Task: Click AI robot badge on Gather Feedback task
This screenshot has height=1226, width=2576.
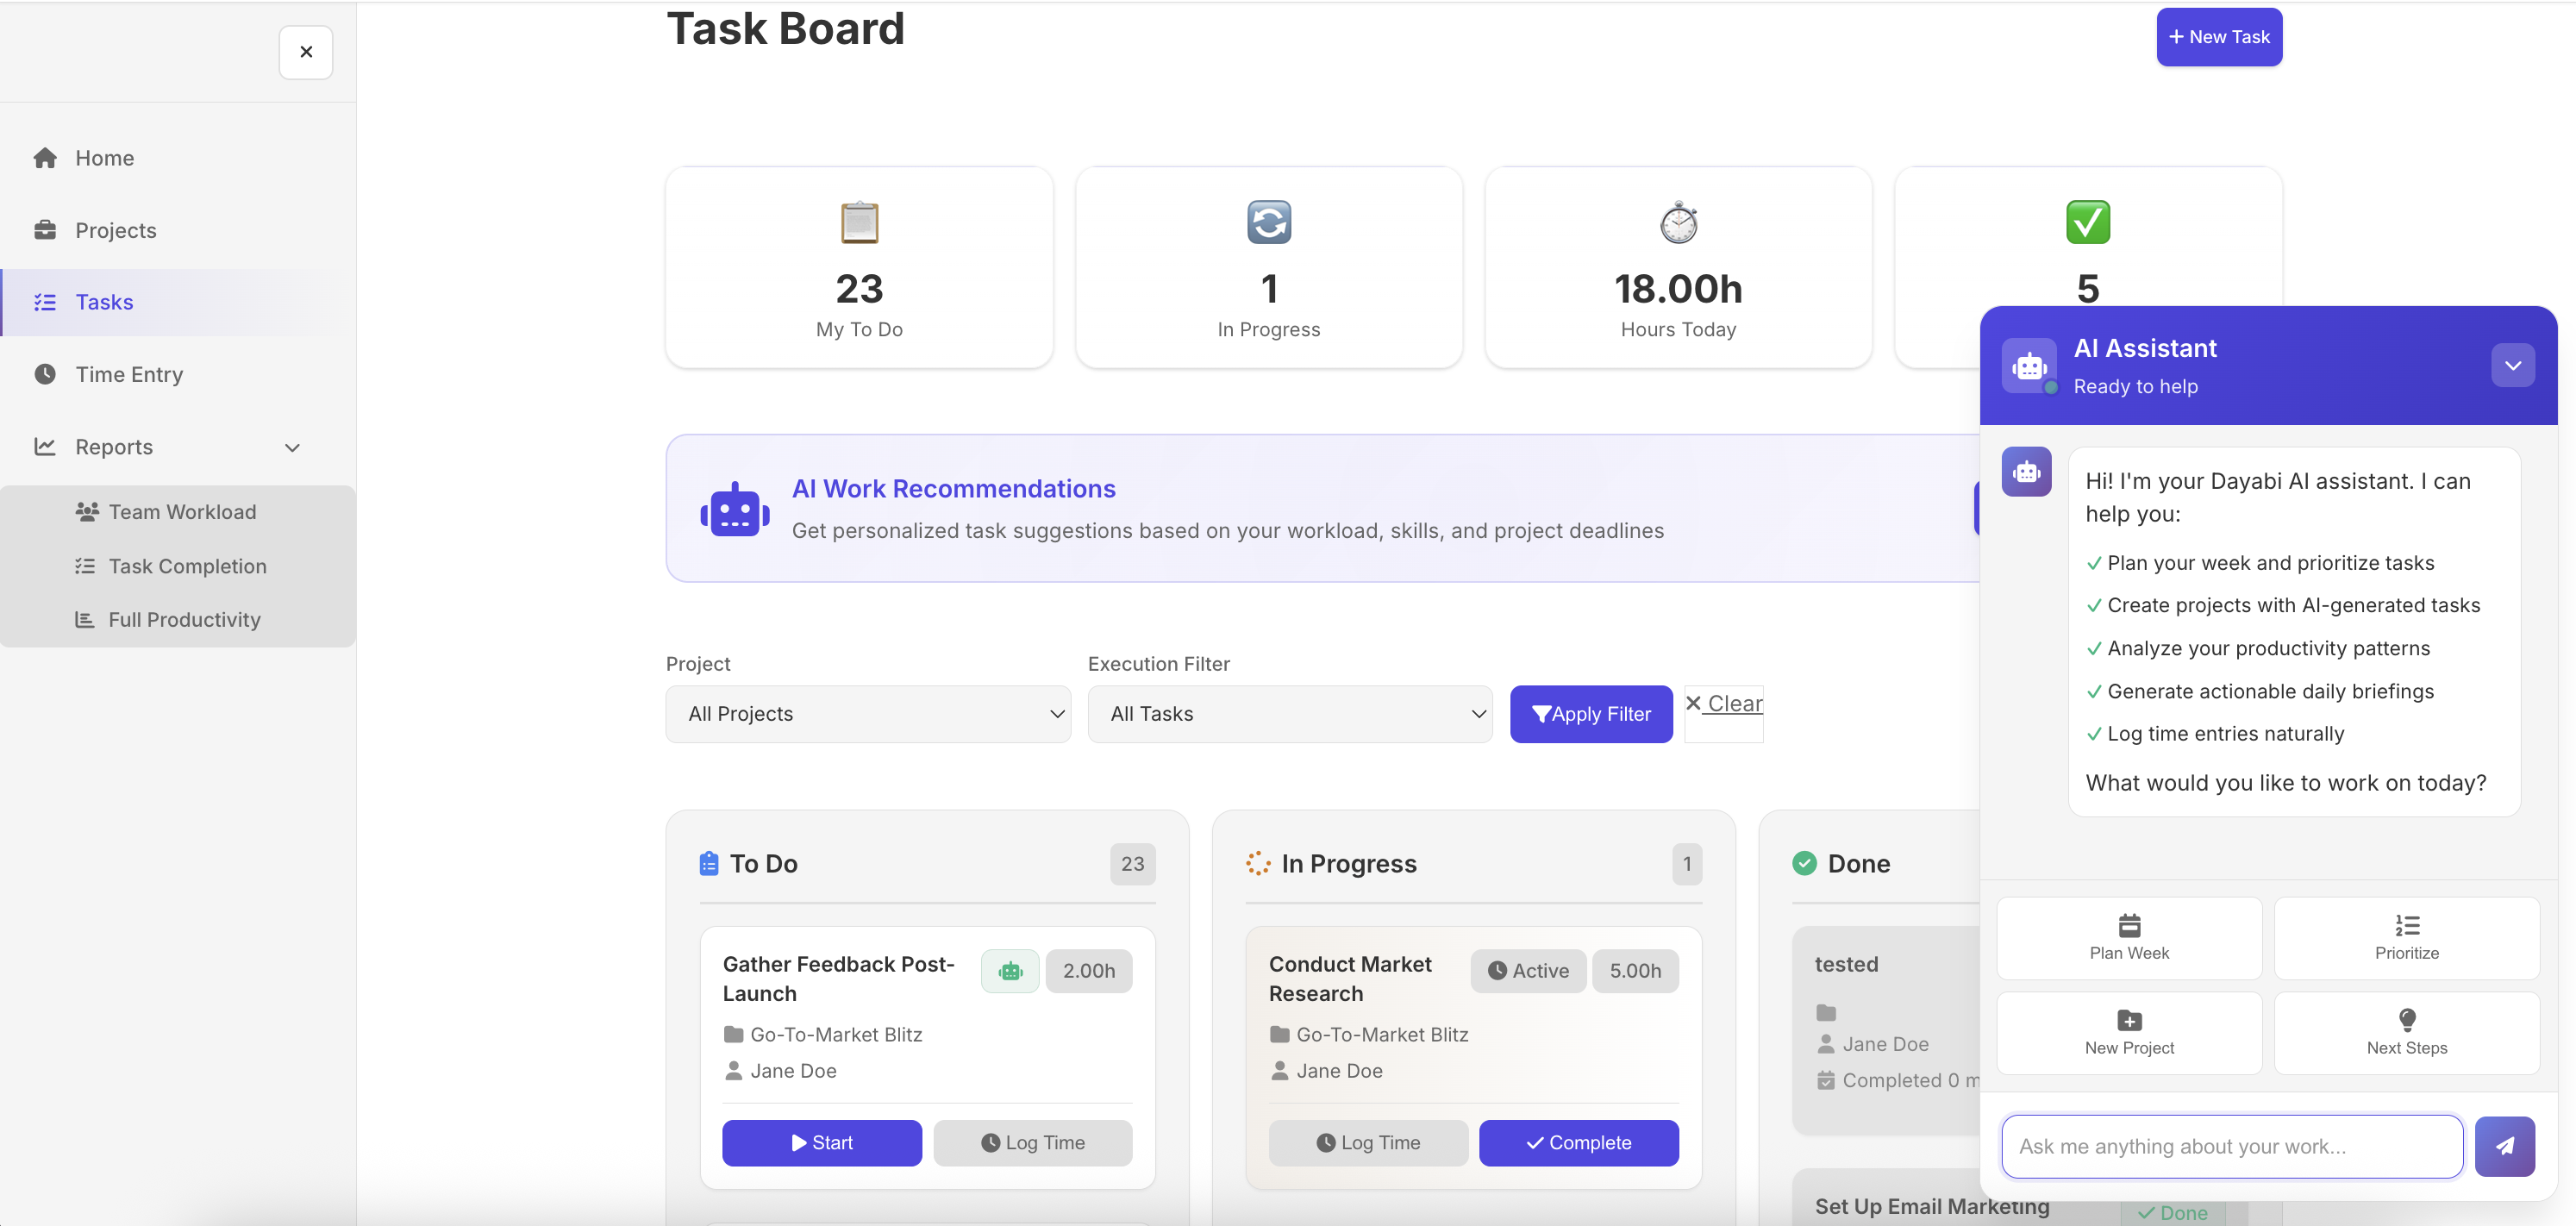Action: coord(1010,970)
